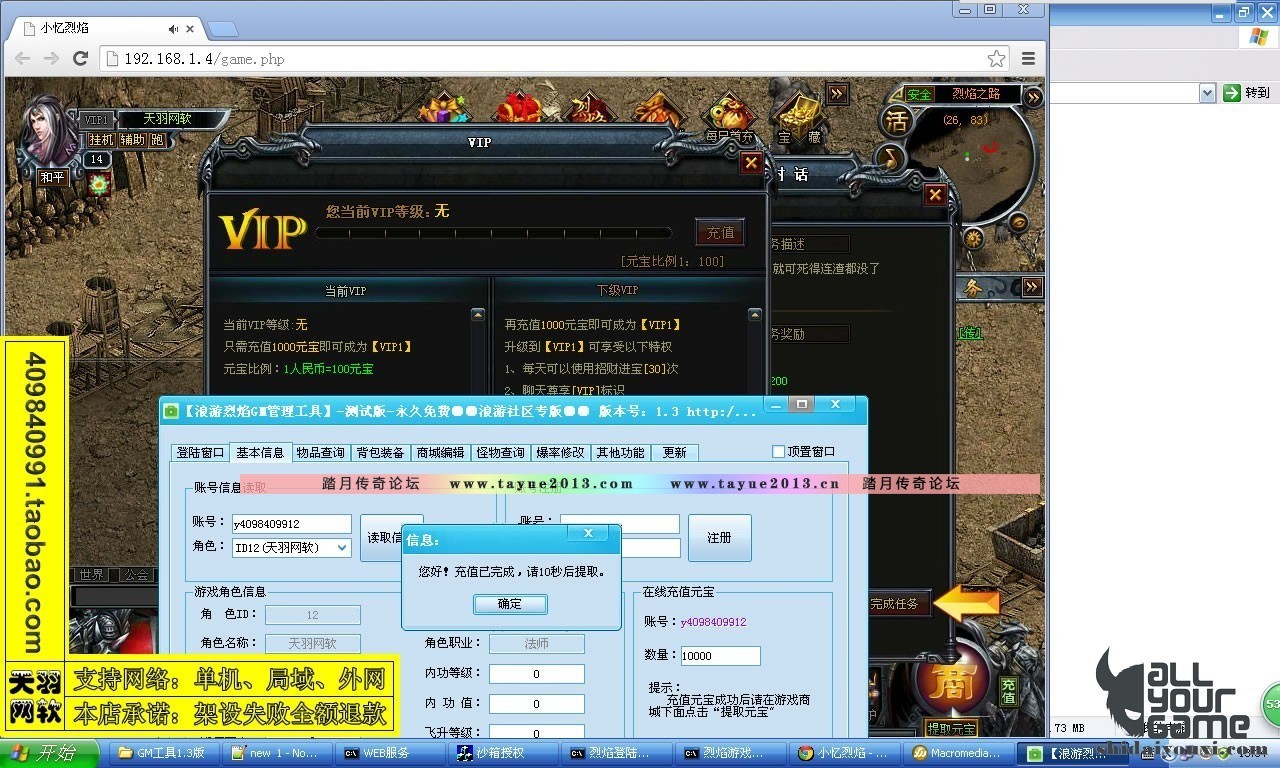Image resolution: width=1280 pixels, height=768 pixels.
Task: Click the red gift box icon
Action: pos(518,108)
